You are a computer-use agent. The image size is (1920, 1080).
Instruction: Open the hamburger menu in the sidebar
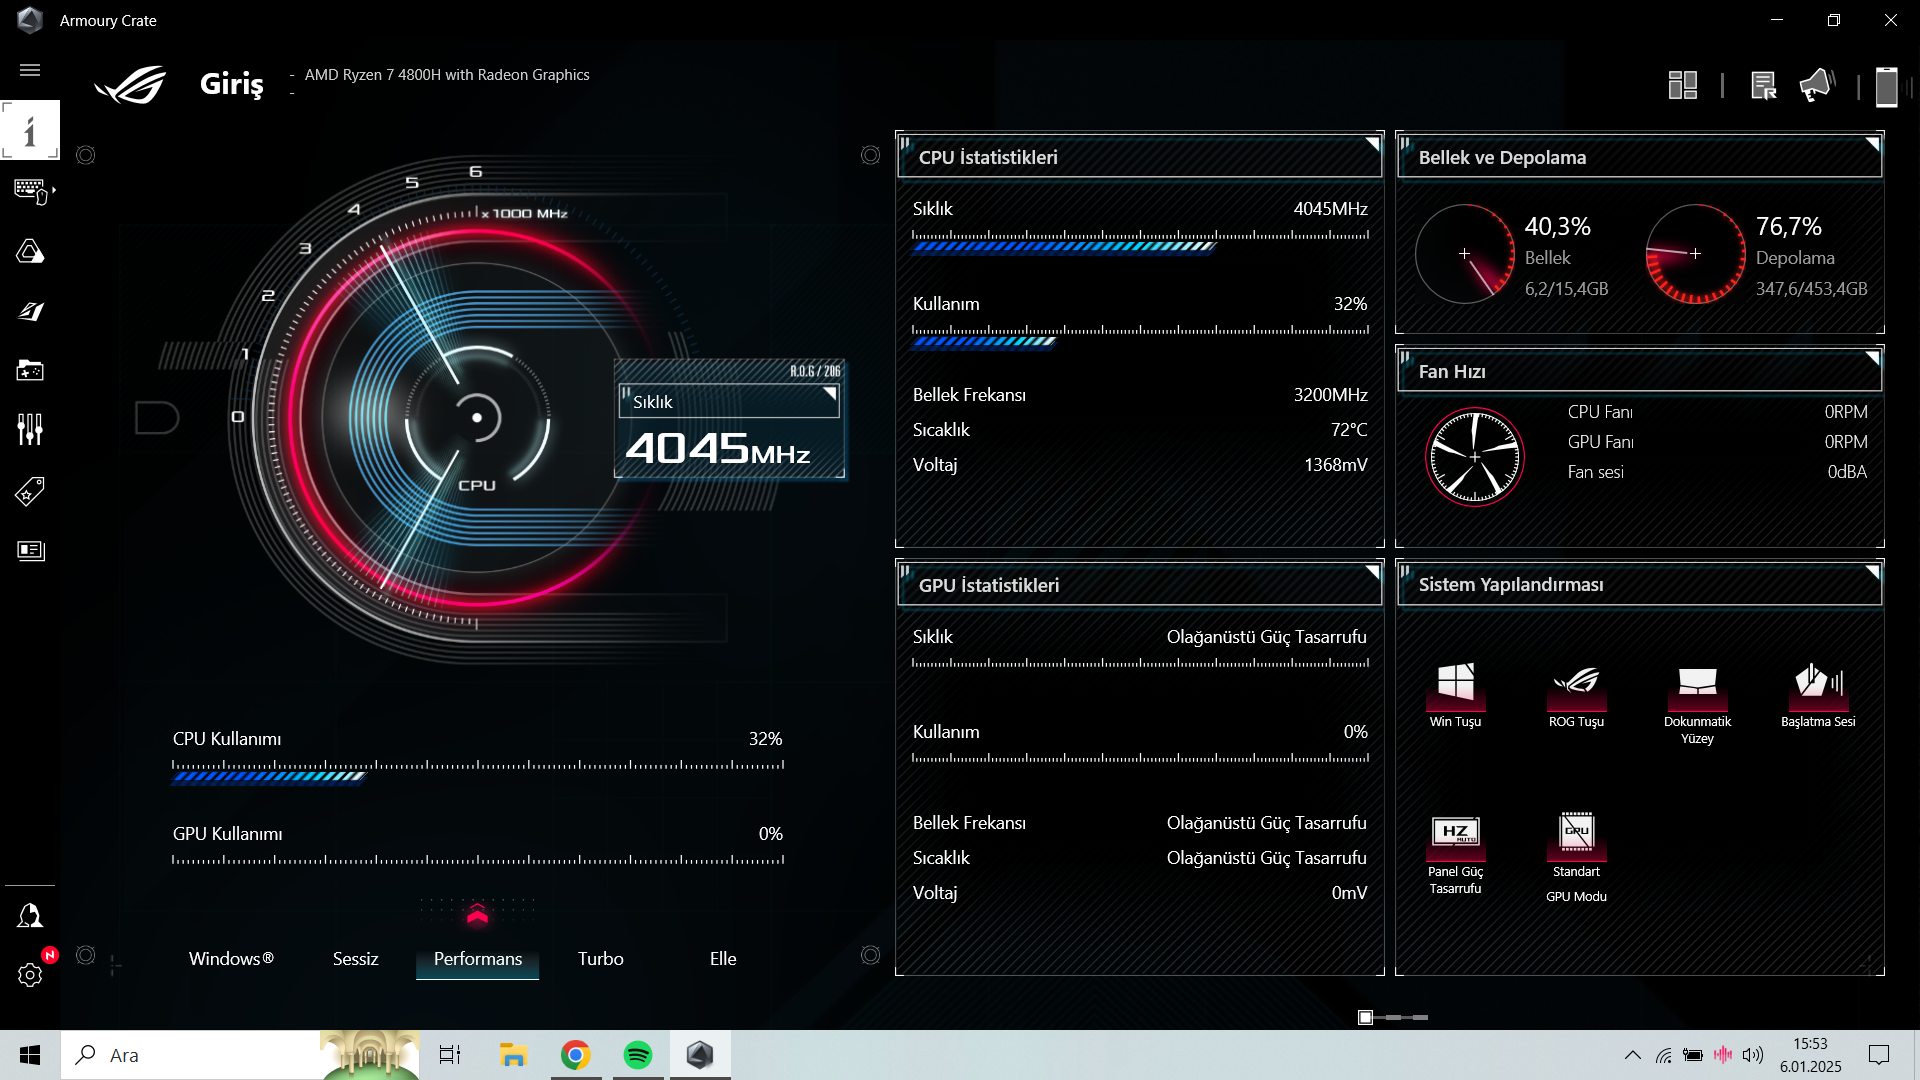click(x=30, y=70)
